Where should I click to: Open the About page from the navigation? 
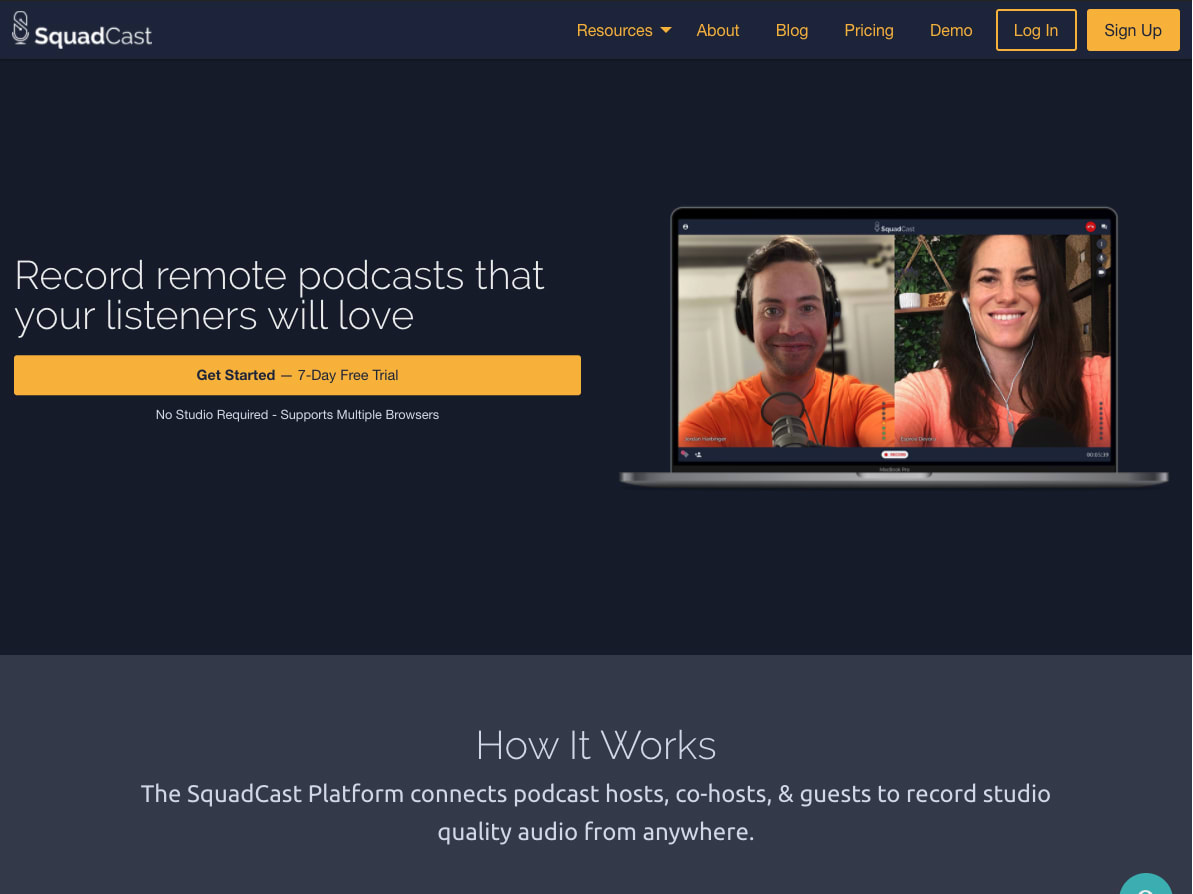(717, 30)
